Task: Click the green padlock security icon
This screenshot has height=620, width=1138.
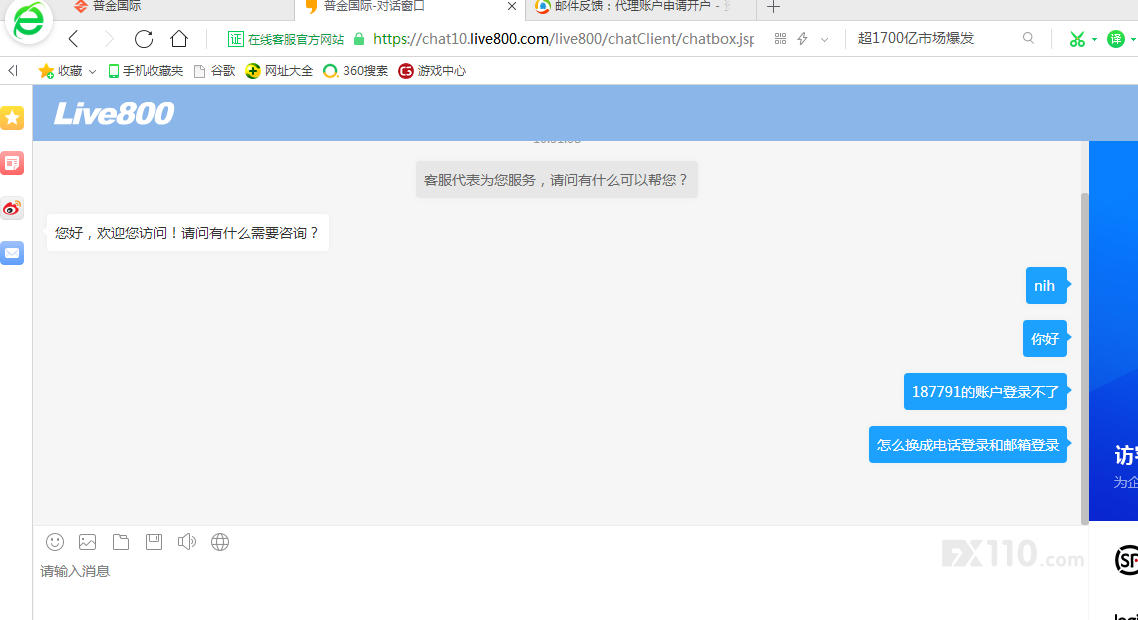Action: [x=359, y=38]
